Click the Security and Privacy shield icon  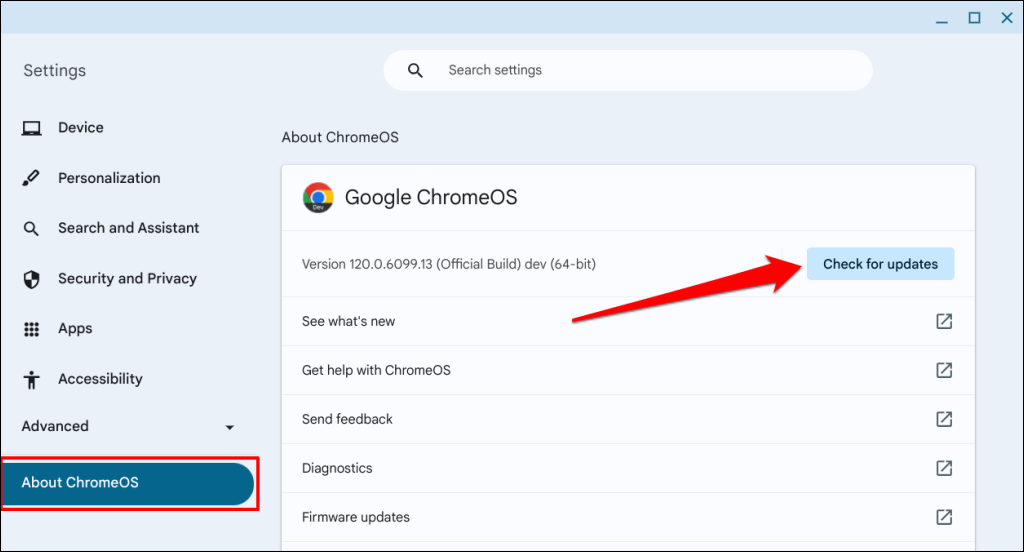click(x=32, y=279)
